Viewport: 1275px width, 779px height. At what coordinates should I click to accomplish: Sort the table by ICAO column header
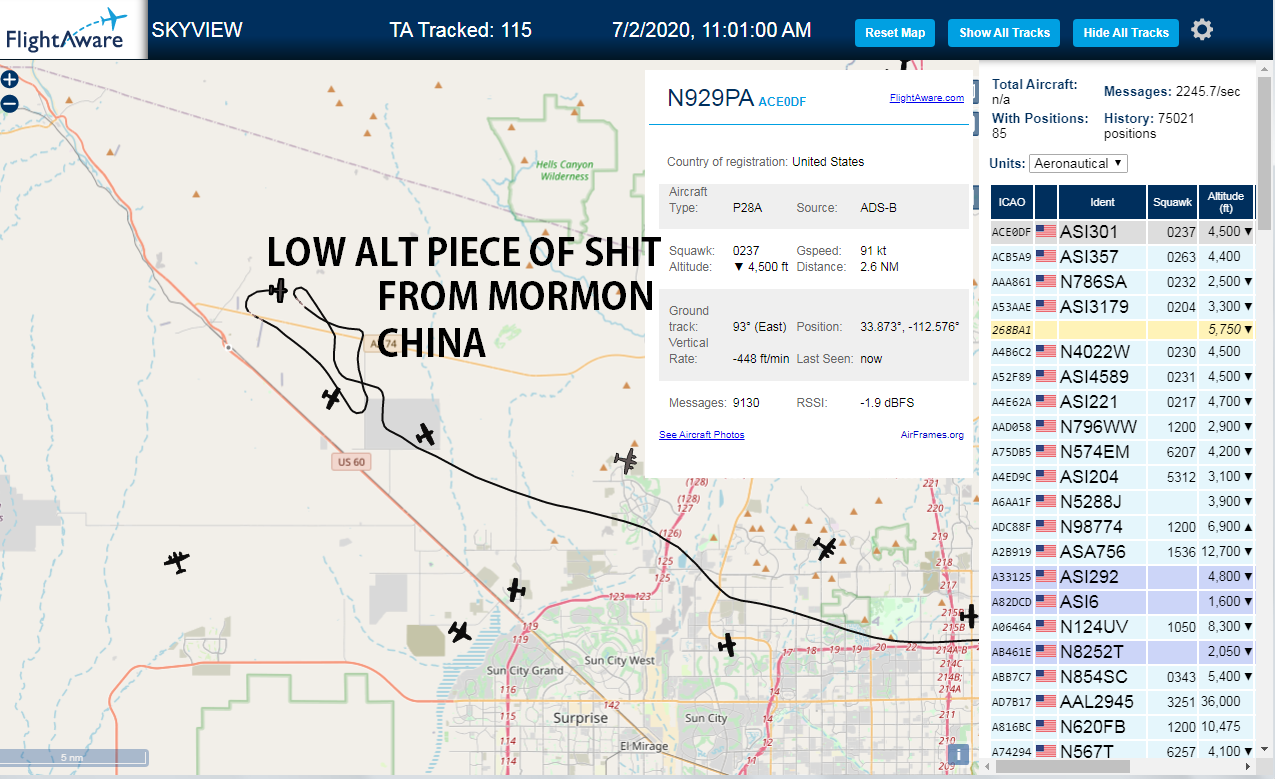pyautogui.click(x=1011, y=202)
